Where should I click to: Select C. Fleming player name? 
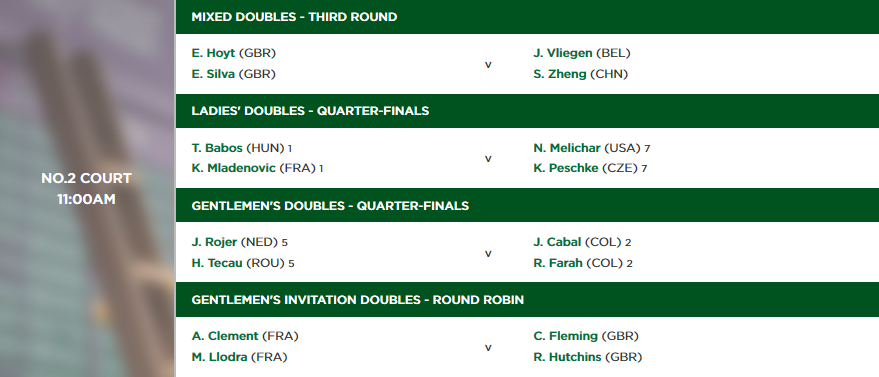(566, 336)
